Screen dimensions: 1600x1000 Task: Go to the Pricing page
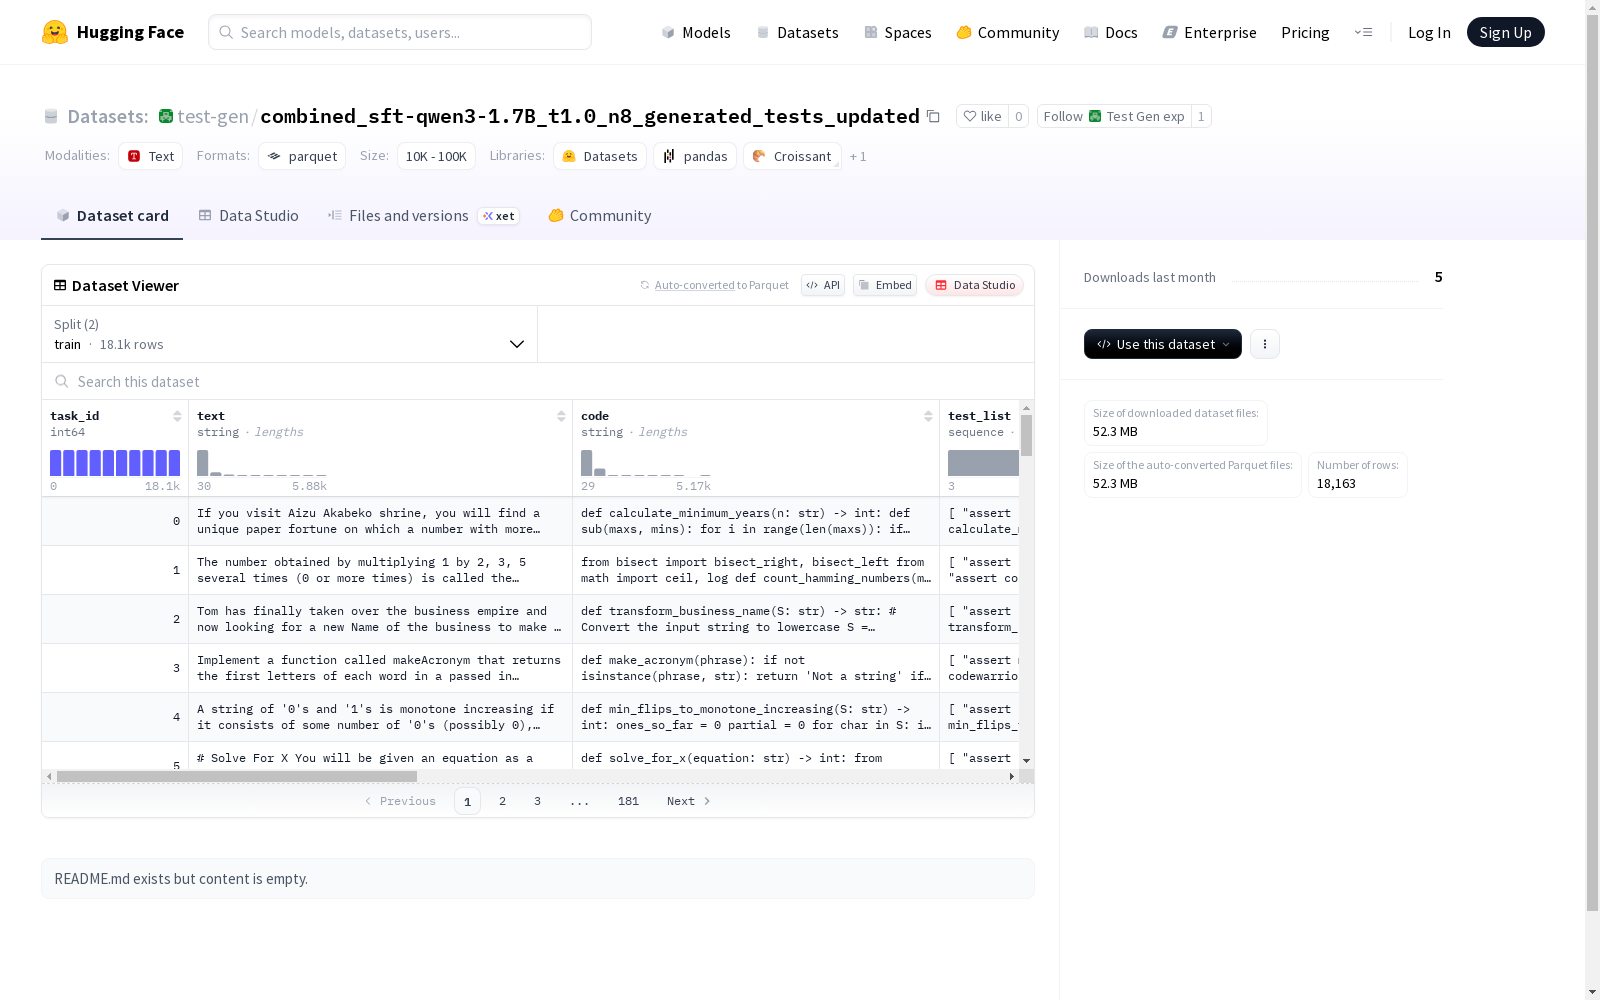[1305, 32]
